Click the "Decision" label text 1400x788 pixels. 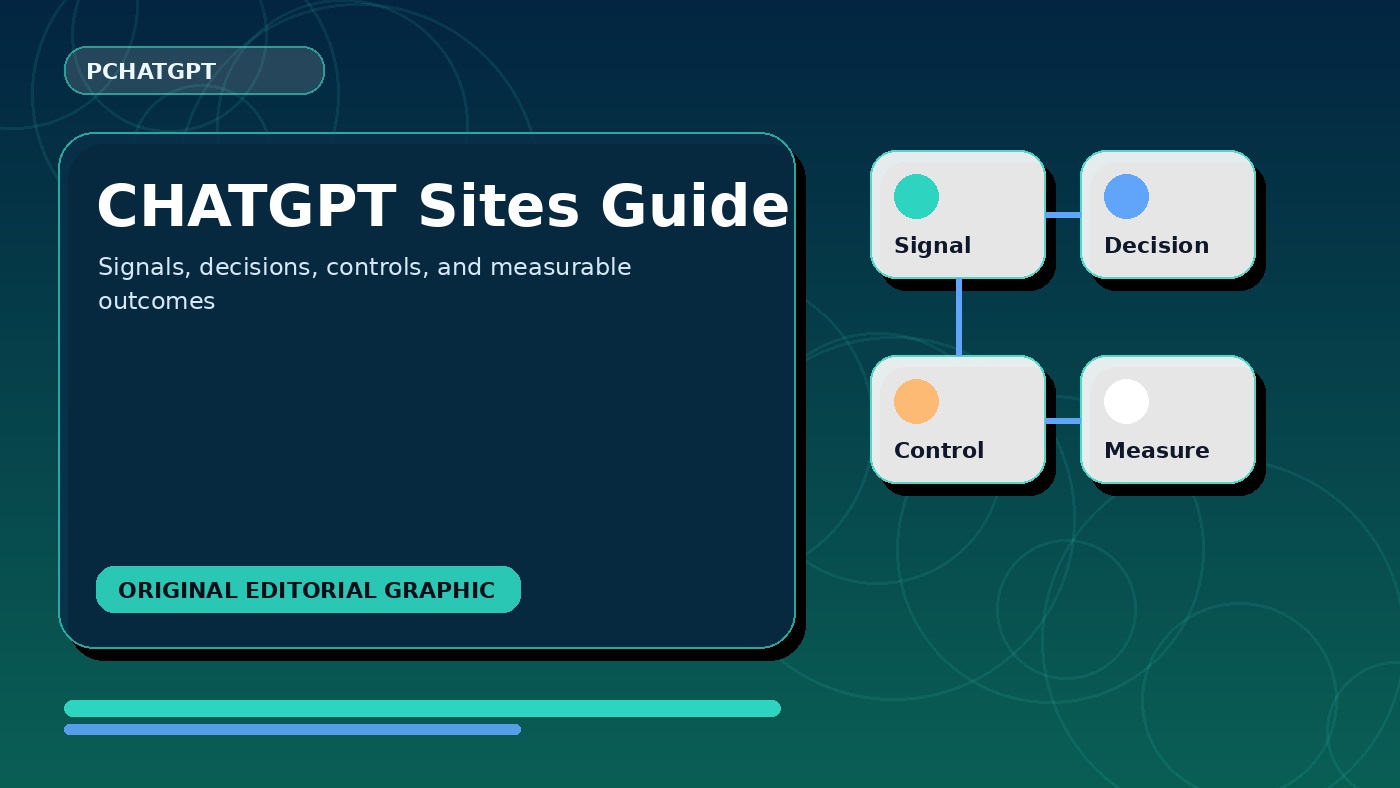coord(1156,246)
